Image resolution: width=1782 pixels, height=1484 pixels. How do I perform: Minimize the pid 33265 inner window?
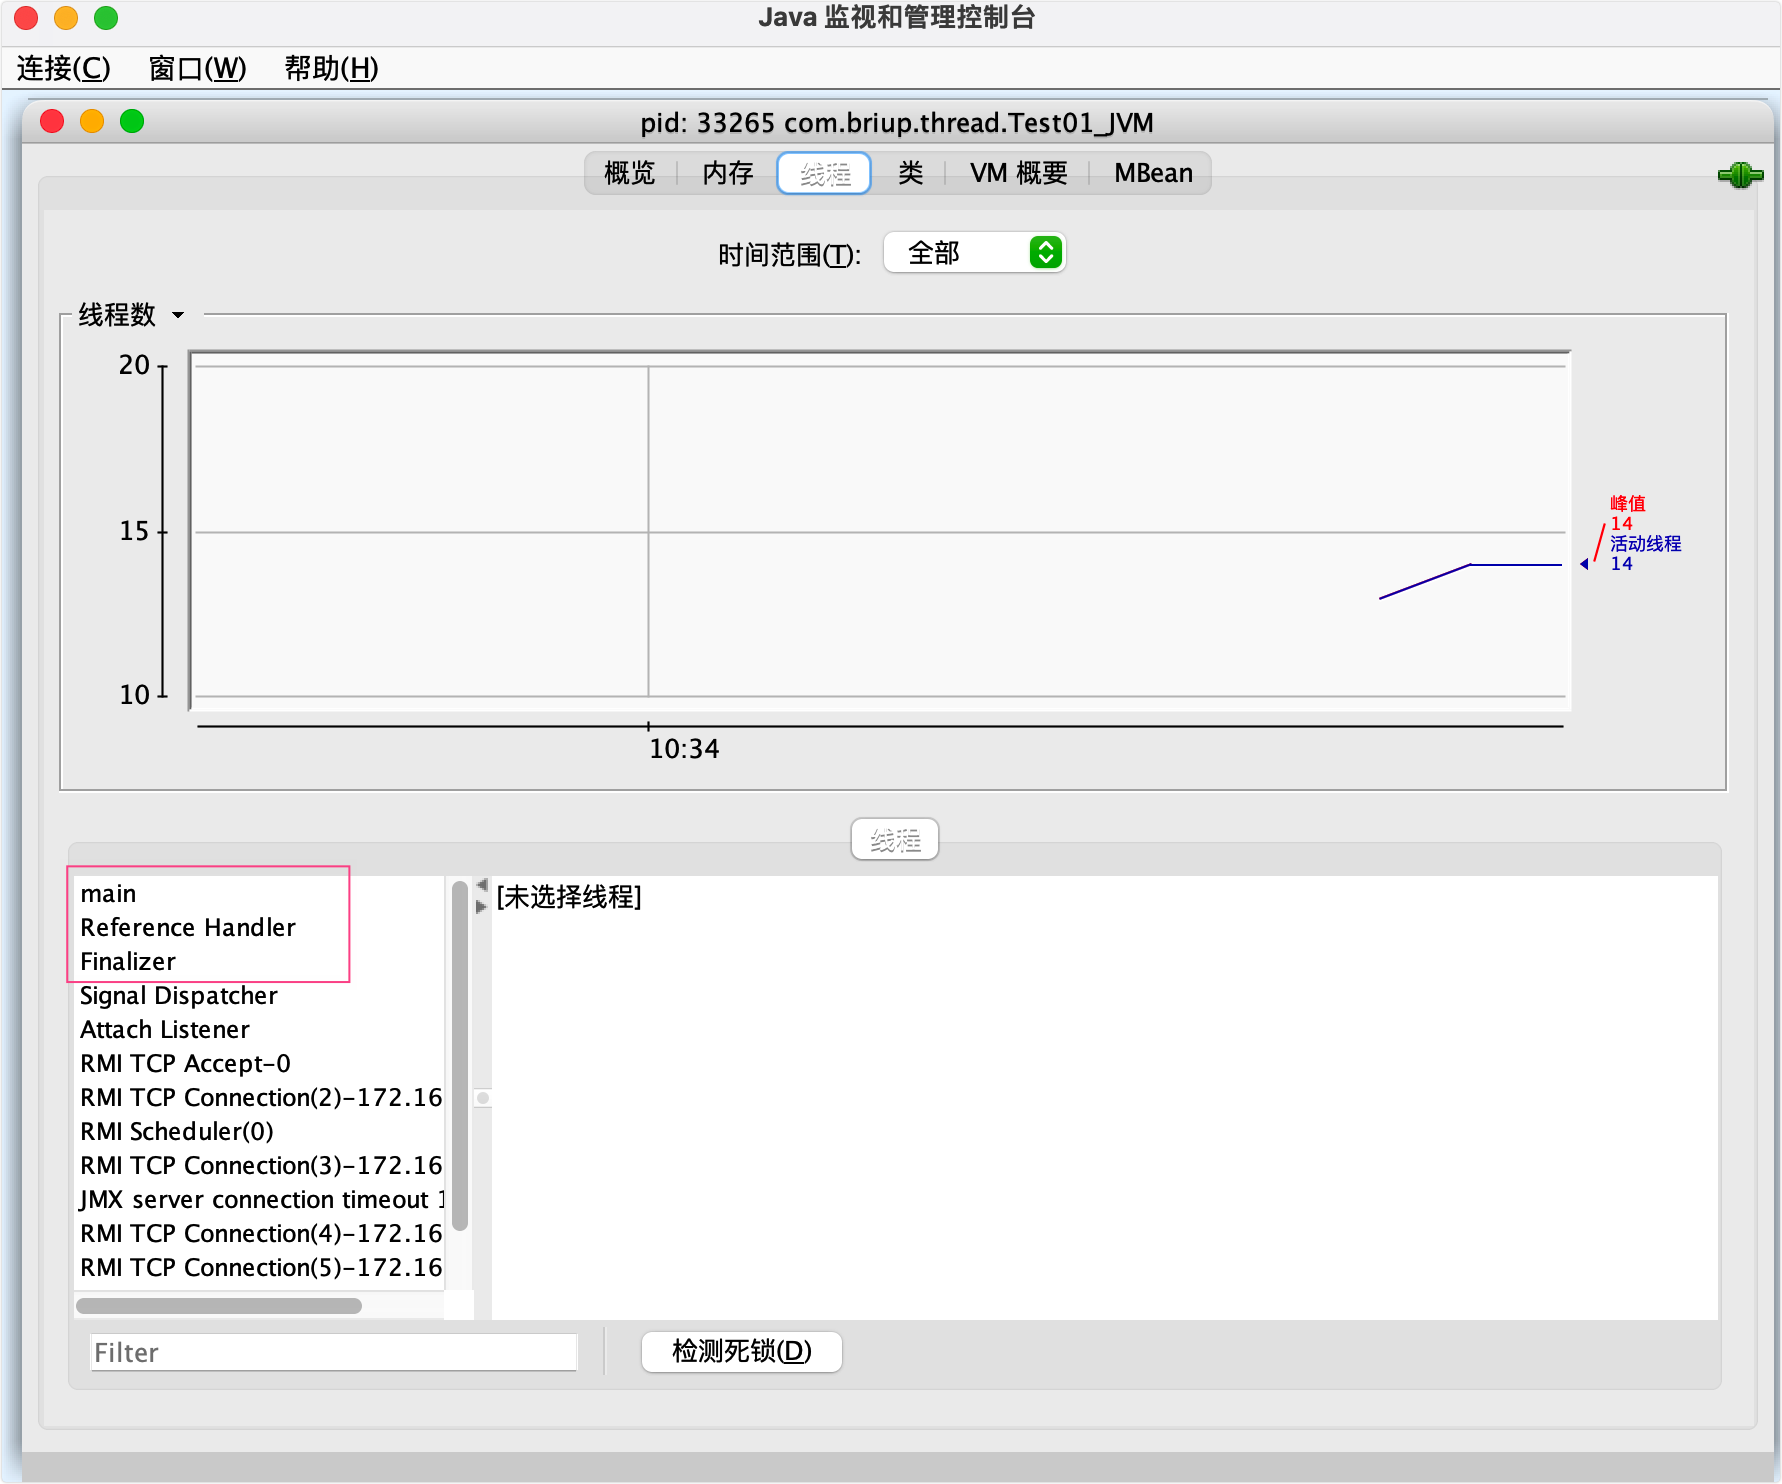(92, 121)
